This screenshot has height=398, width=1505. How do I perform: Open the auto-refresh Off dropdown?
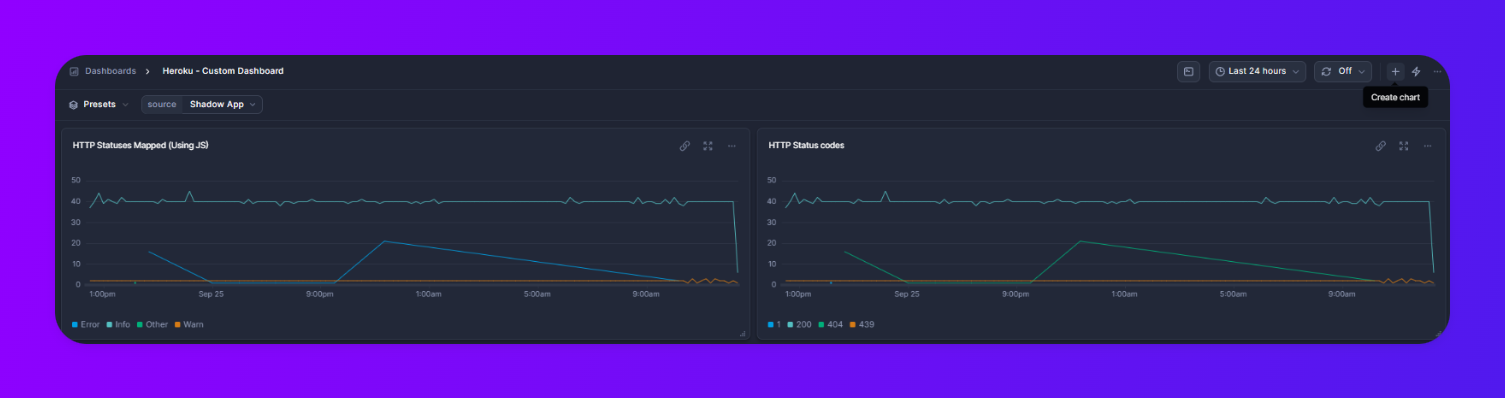[x=1342, y=71]
